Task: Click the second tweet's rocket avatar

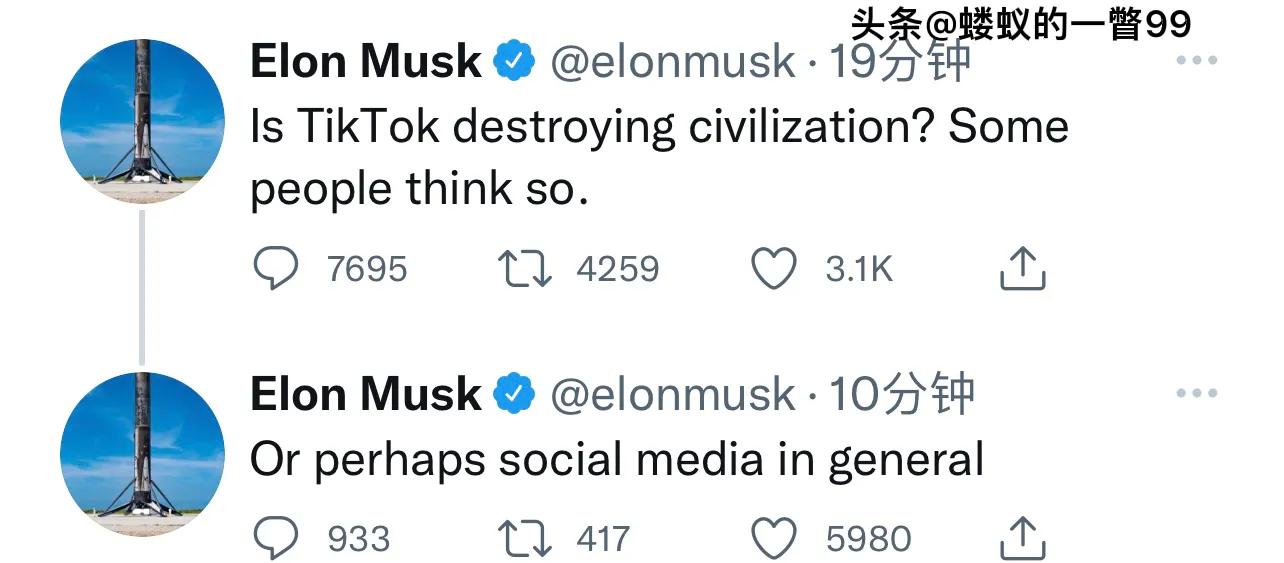Action: click(x=143, y=454)
